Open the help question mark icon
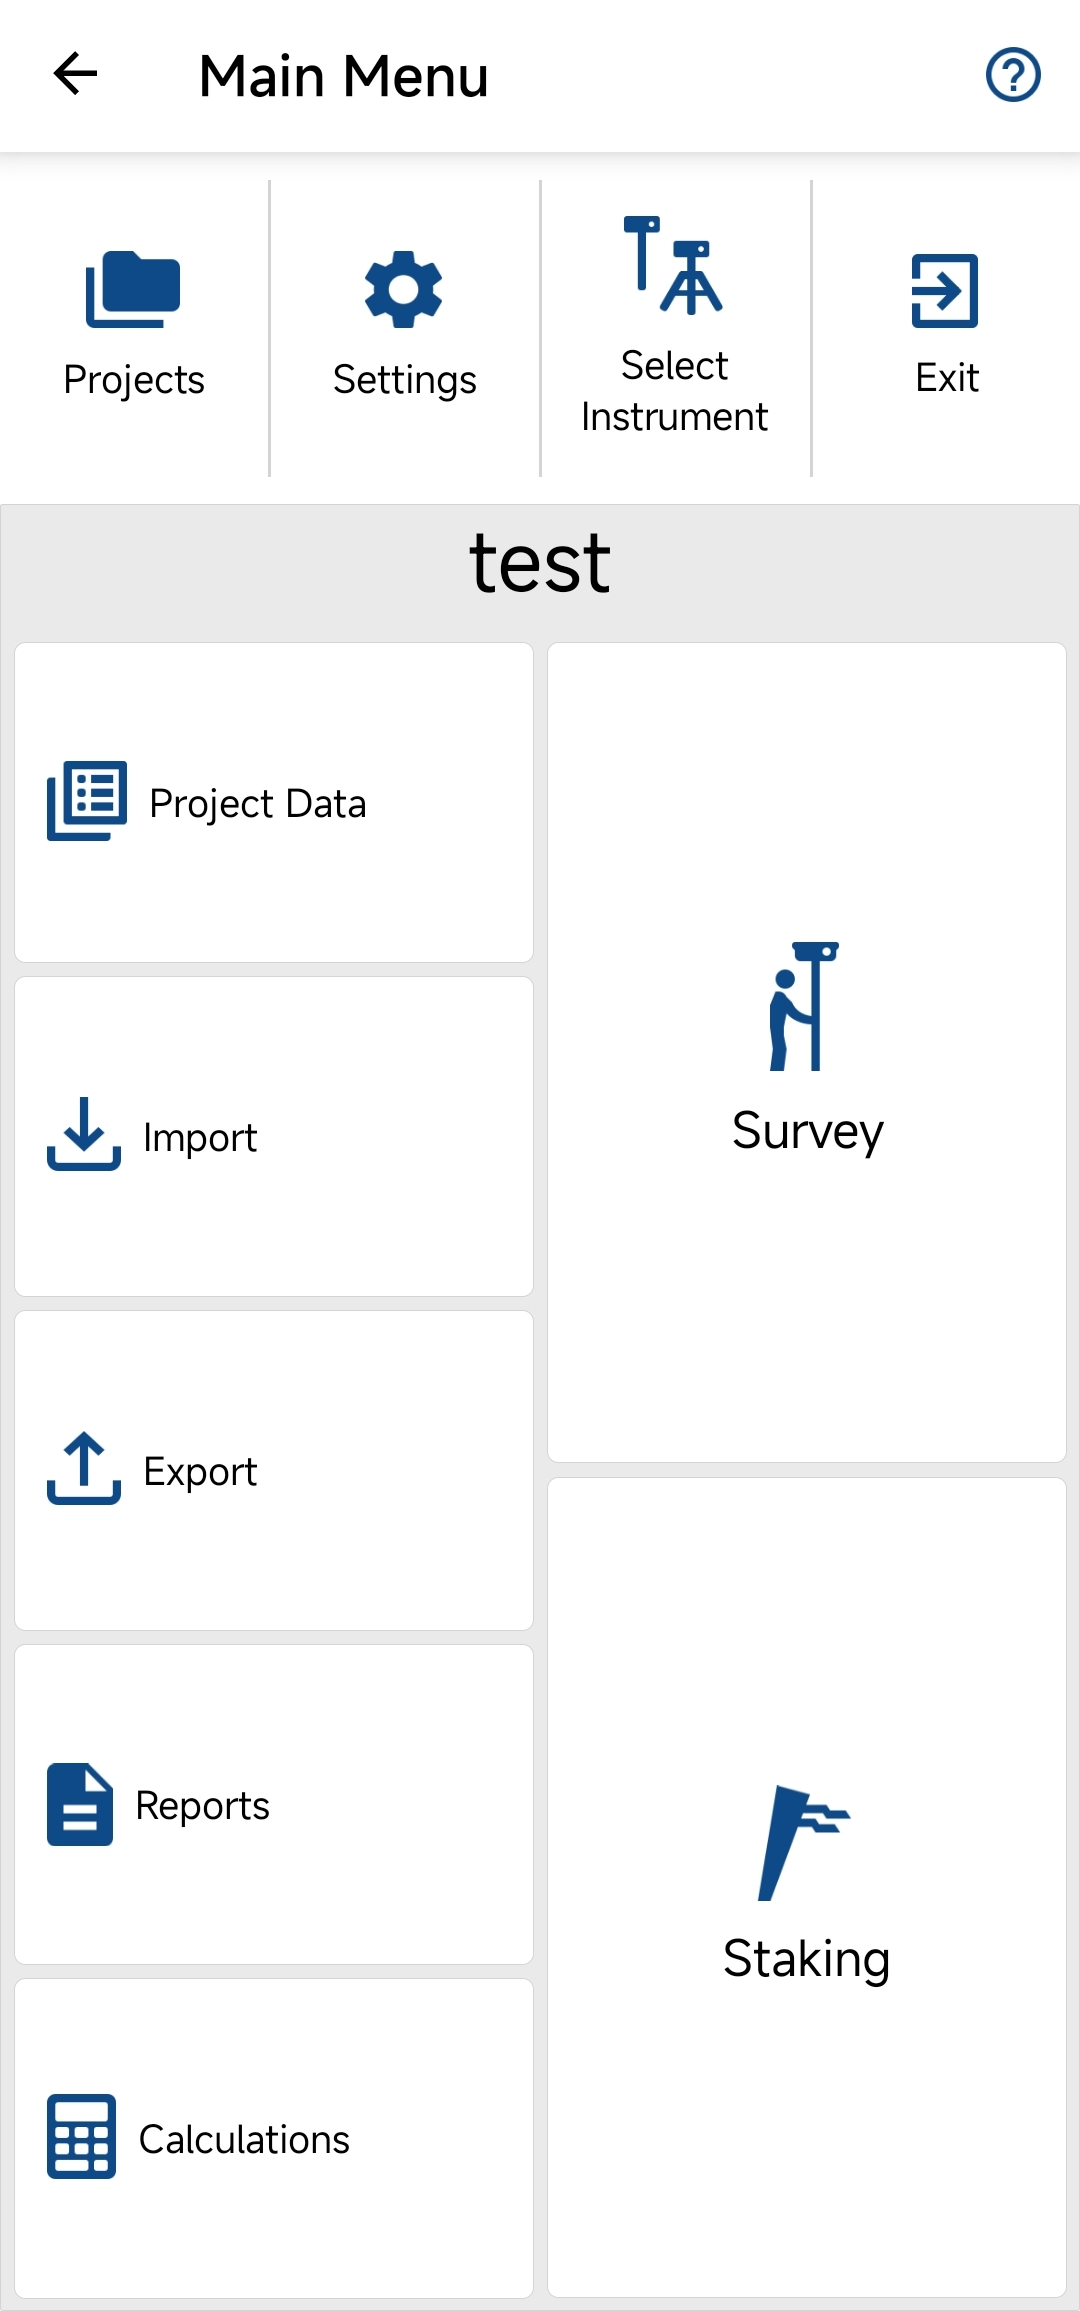Screen dimensions: 1080x2311 1013,75
